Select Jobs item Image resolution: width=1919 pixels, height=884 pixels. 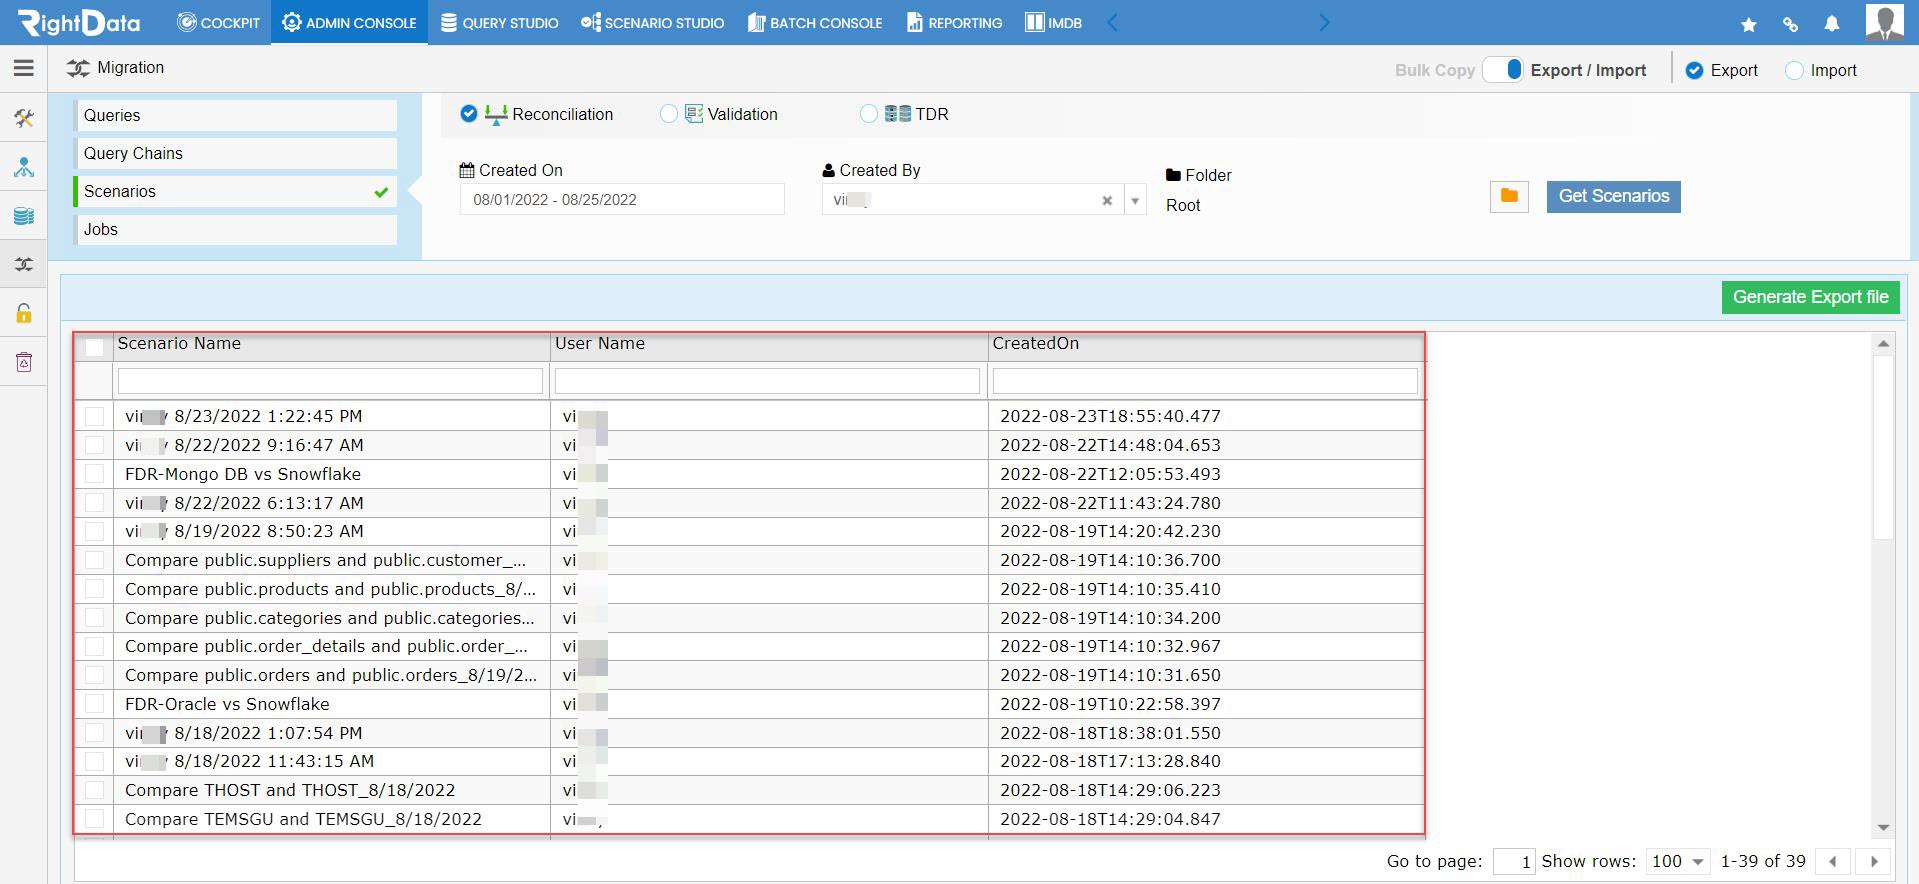(236, 229)
